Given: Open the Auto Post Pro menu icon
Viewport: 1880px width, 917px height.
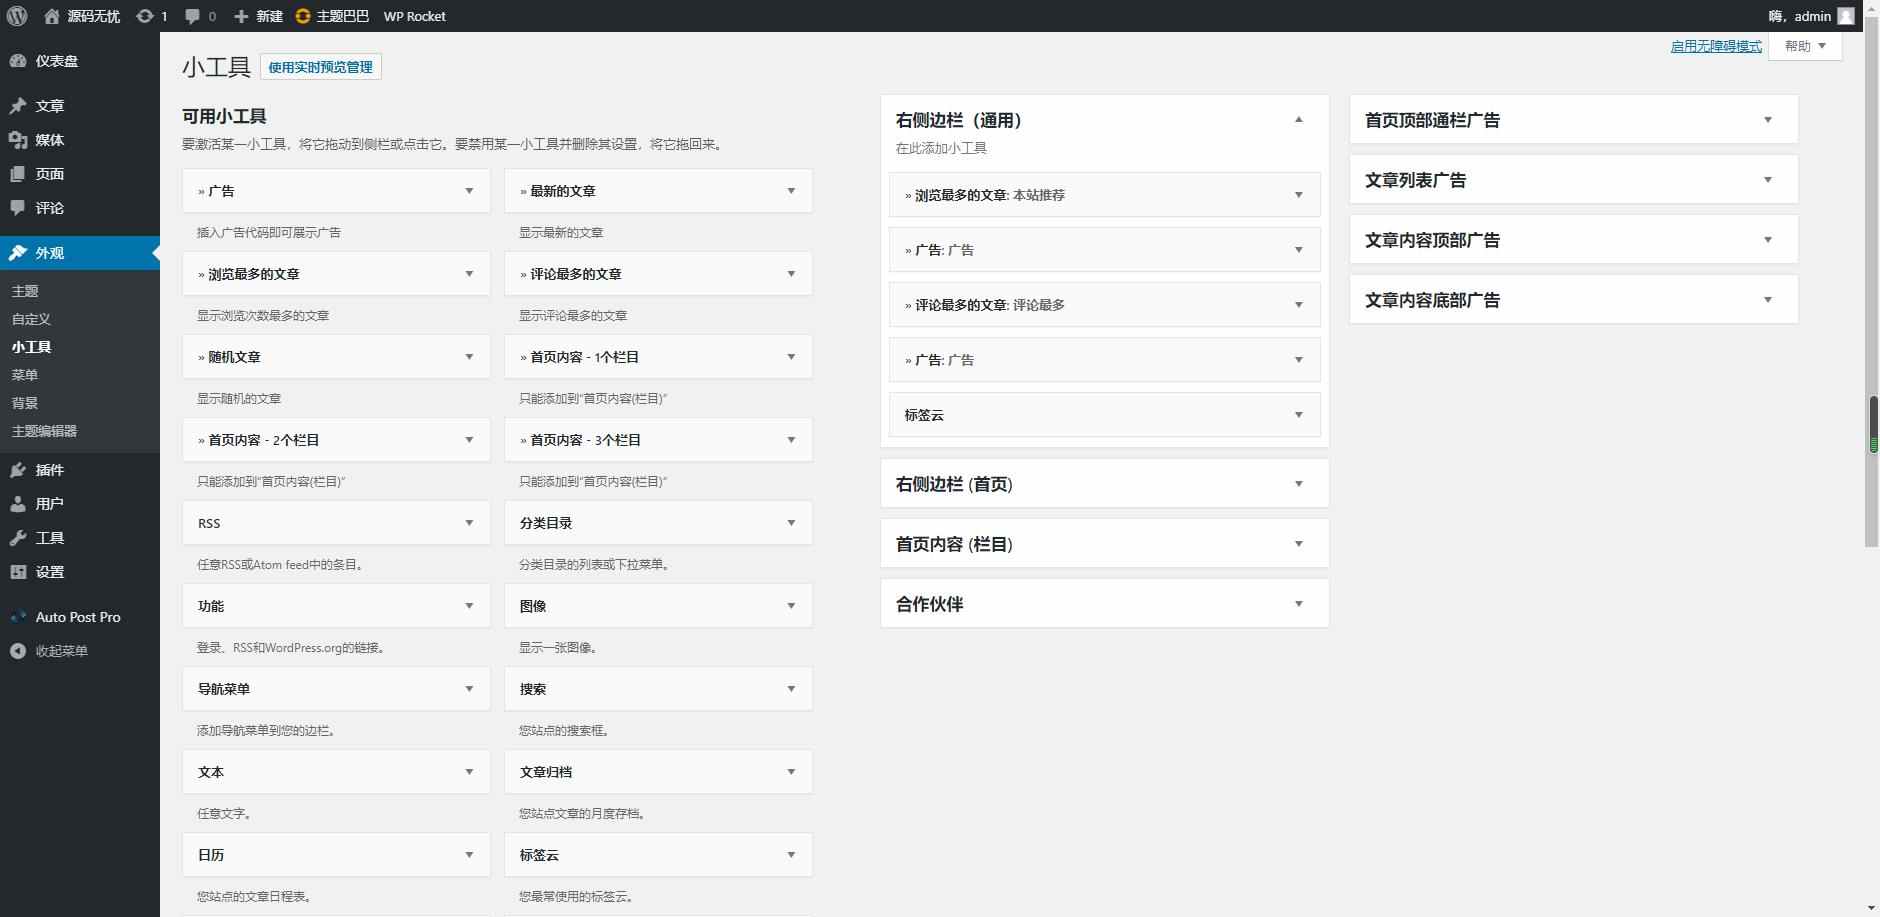Looking at the screenshot, I should [x=17, y=616].
